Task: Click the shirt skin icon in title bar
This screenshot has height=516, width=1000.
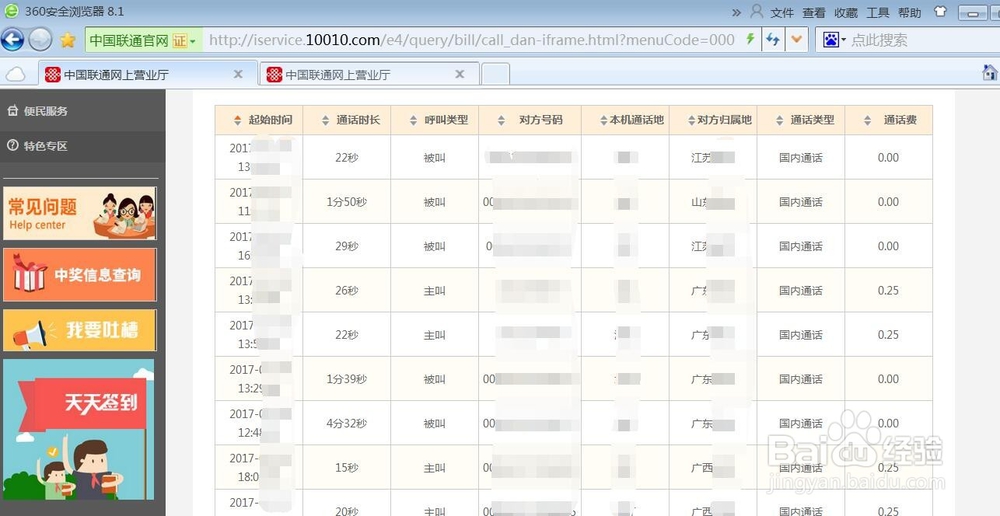Action: [940, 11]
